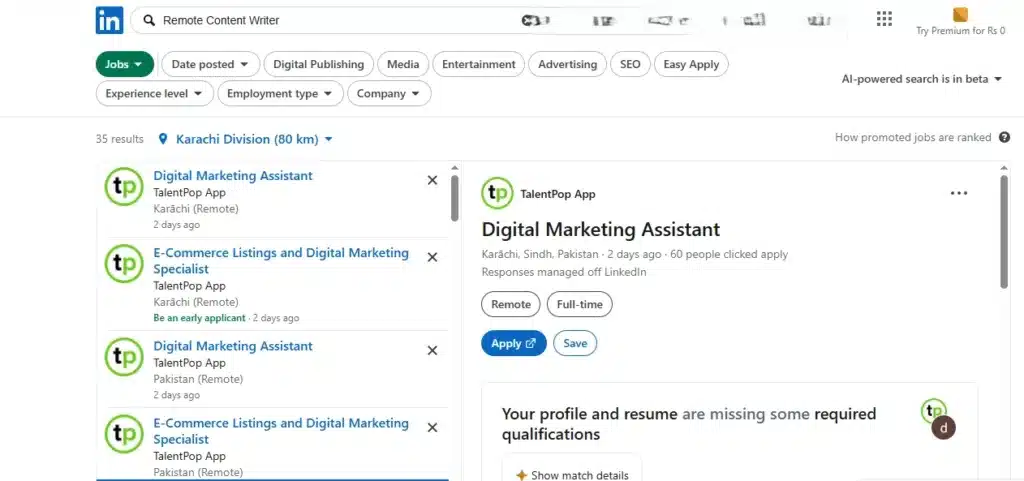Toggle the Easy Apply filter chip

(691, 64)
